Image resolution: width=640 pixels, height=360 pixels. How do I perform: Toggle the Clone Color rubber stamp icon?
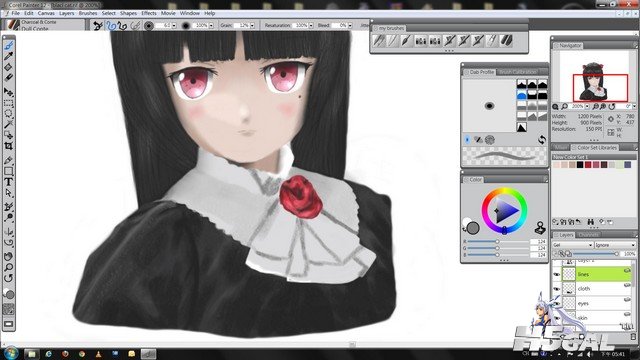[540, 228]
